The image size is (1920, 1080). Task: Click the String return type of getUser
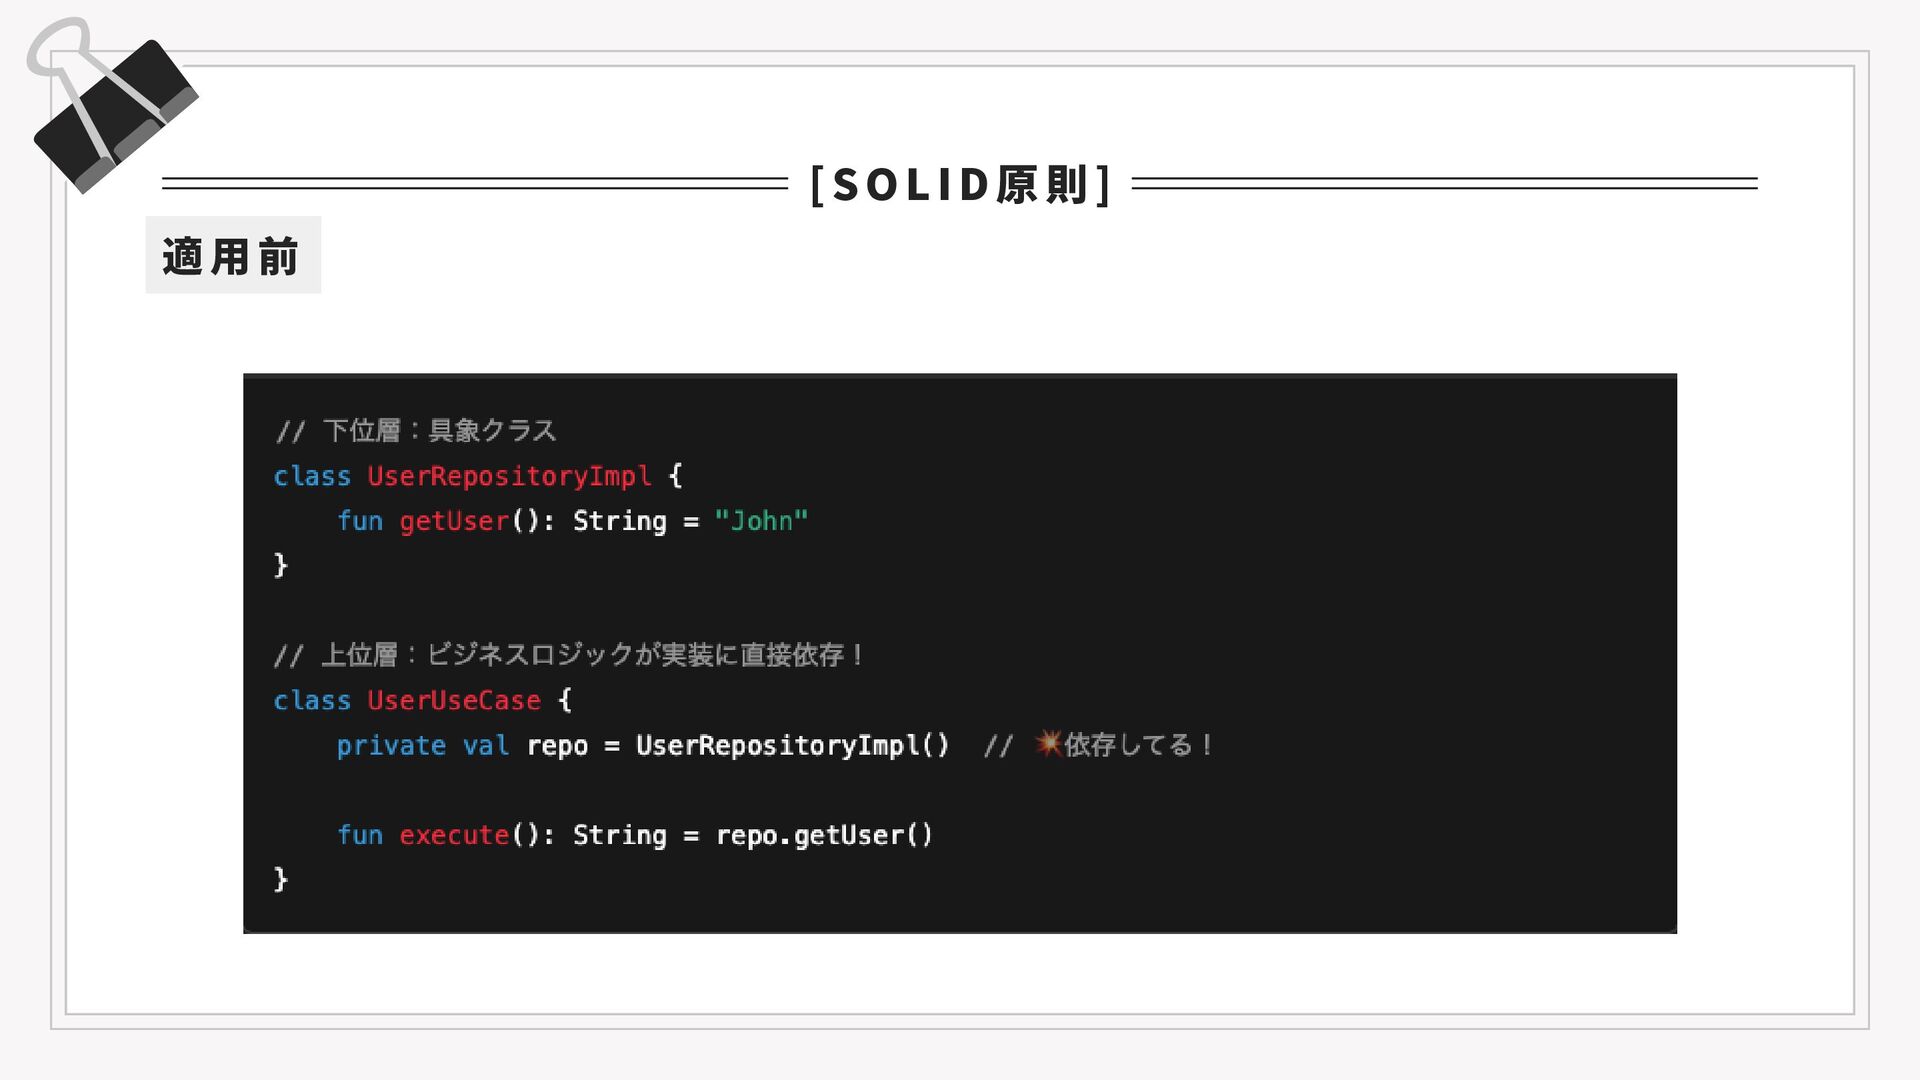click(619, 521)
